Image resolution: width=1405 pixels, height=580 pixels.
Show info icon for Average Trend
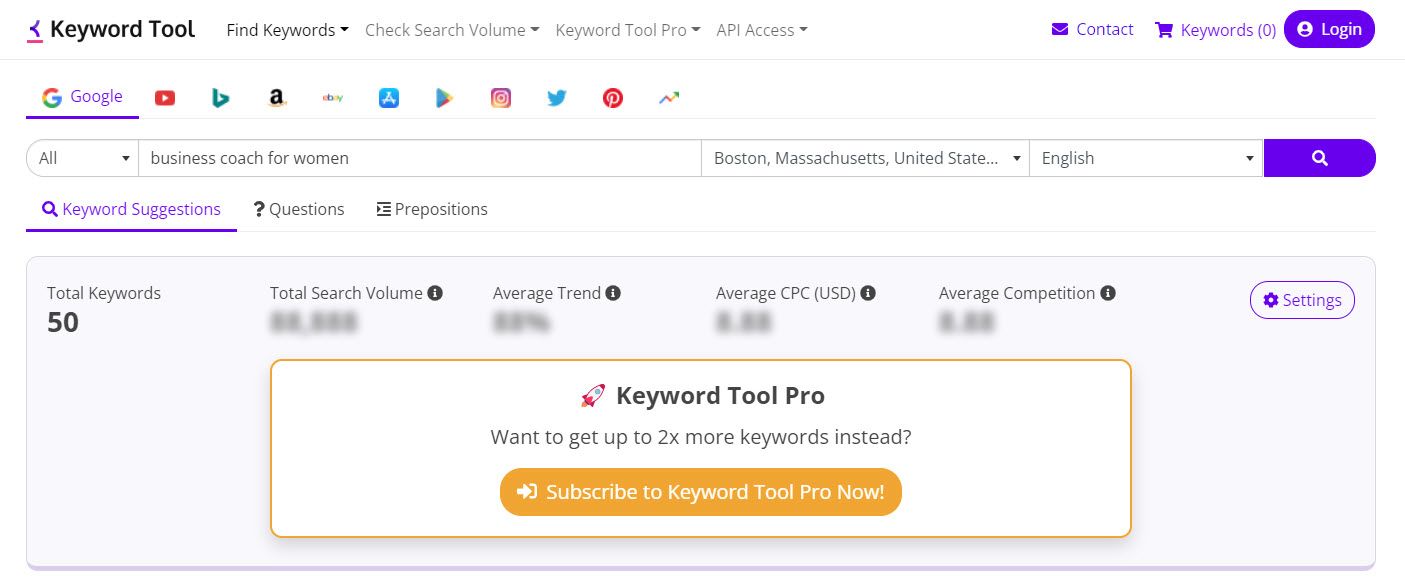tap(613, 293)
